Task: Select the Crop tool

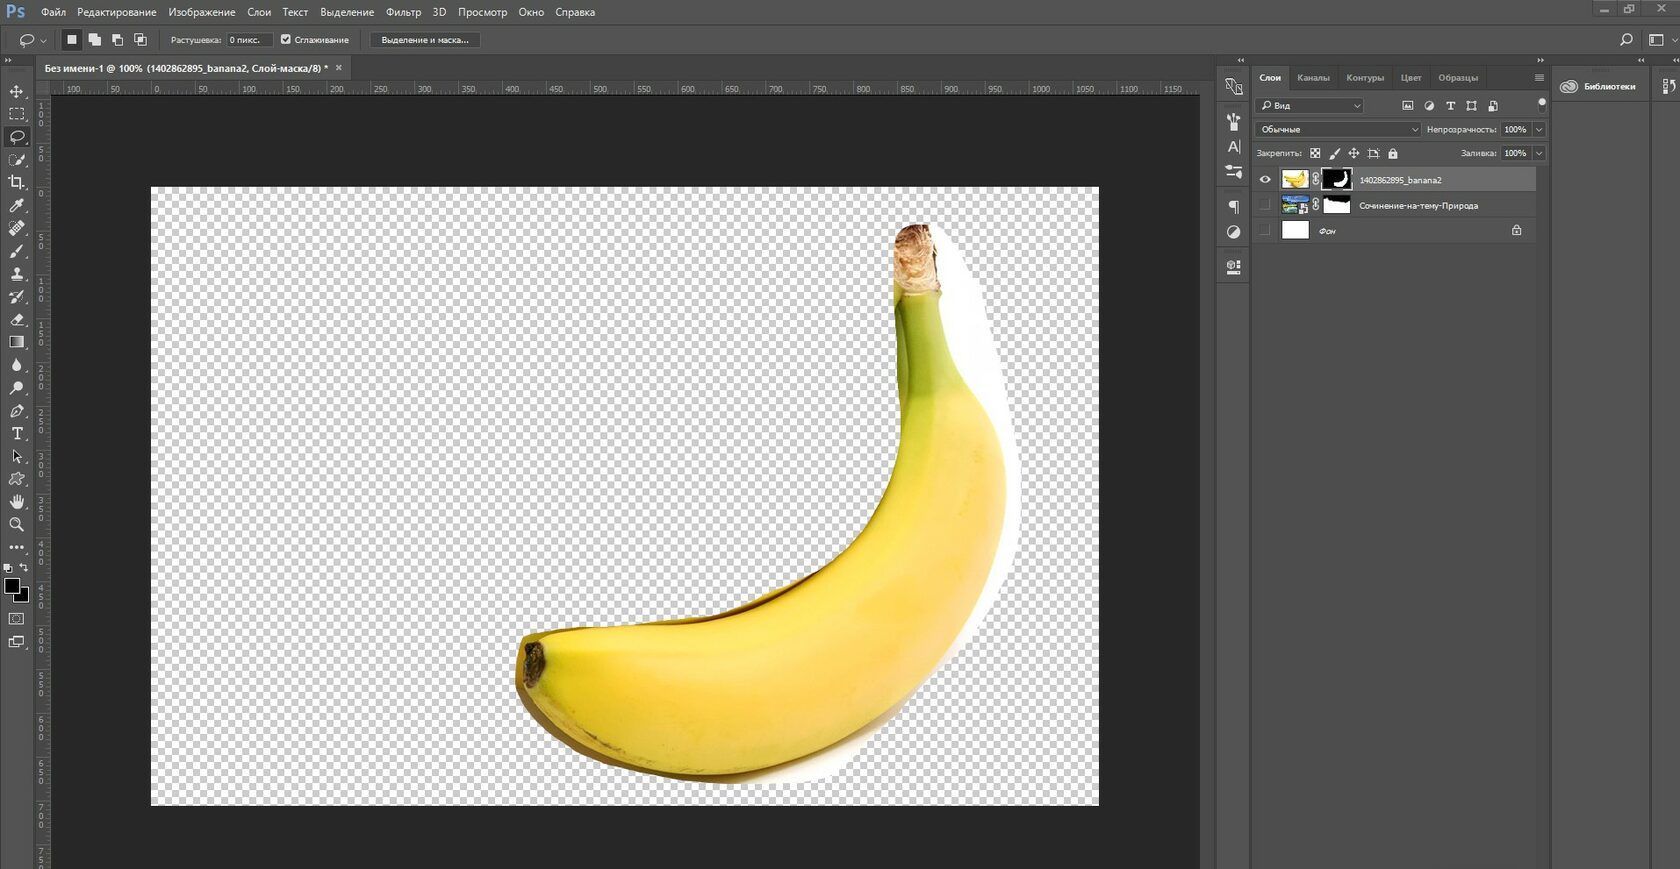Action: (x=17, y=182)
